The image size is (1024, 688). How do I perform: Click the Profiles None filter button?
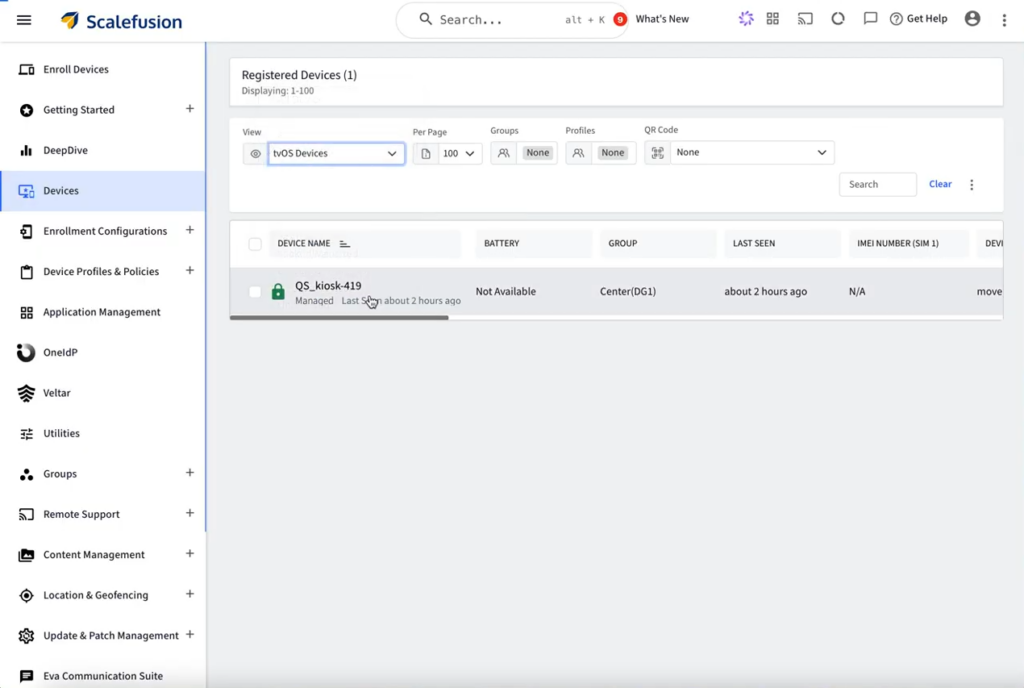coord(613,153)
